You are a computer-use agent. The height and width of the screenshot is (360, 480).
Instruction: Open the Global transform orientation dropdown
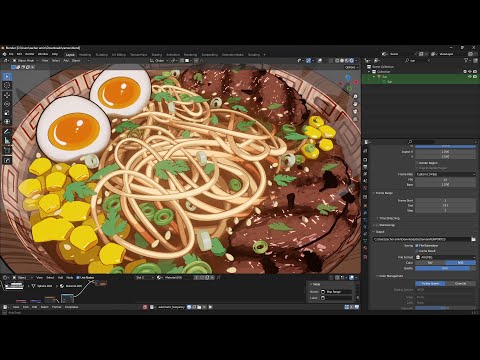click(158, 61)
